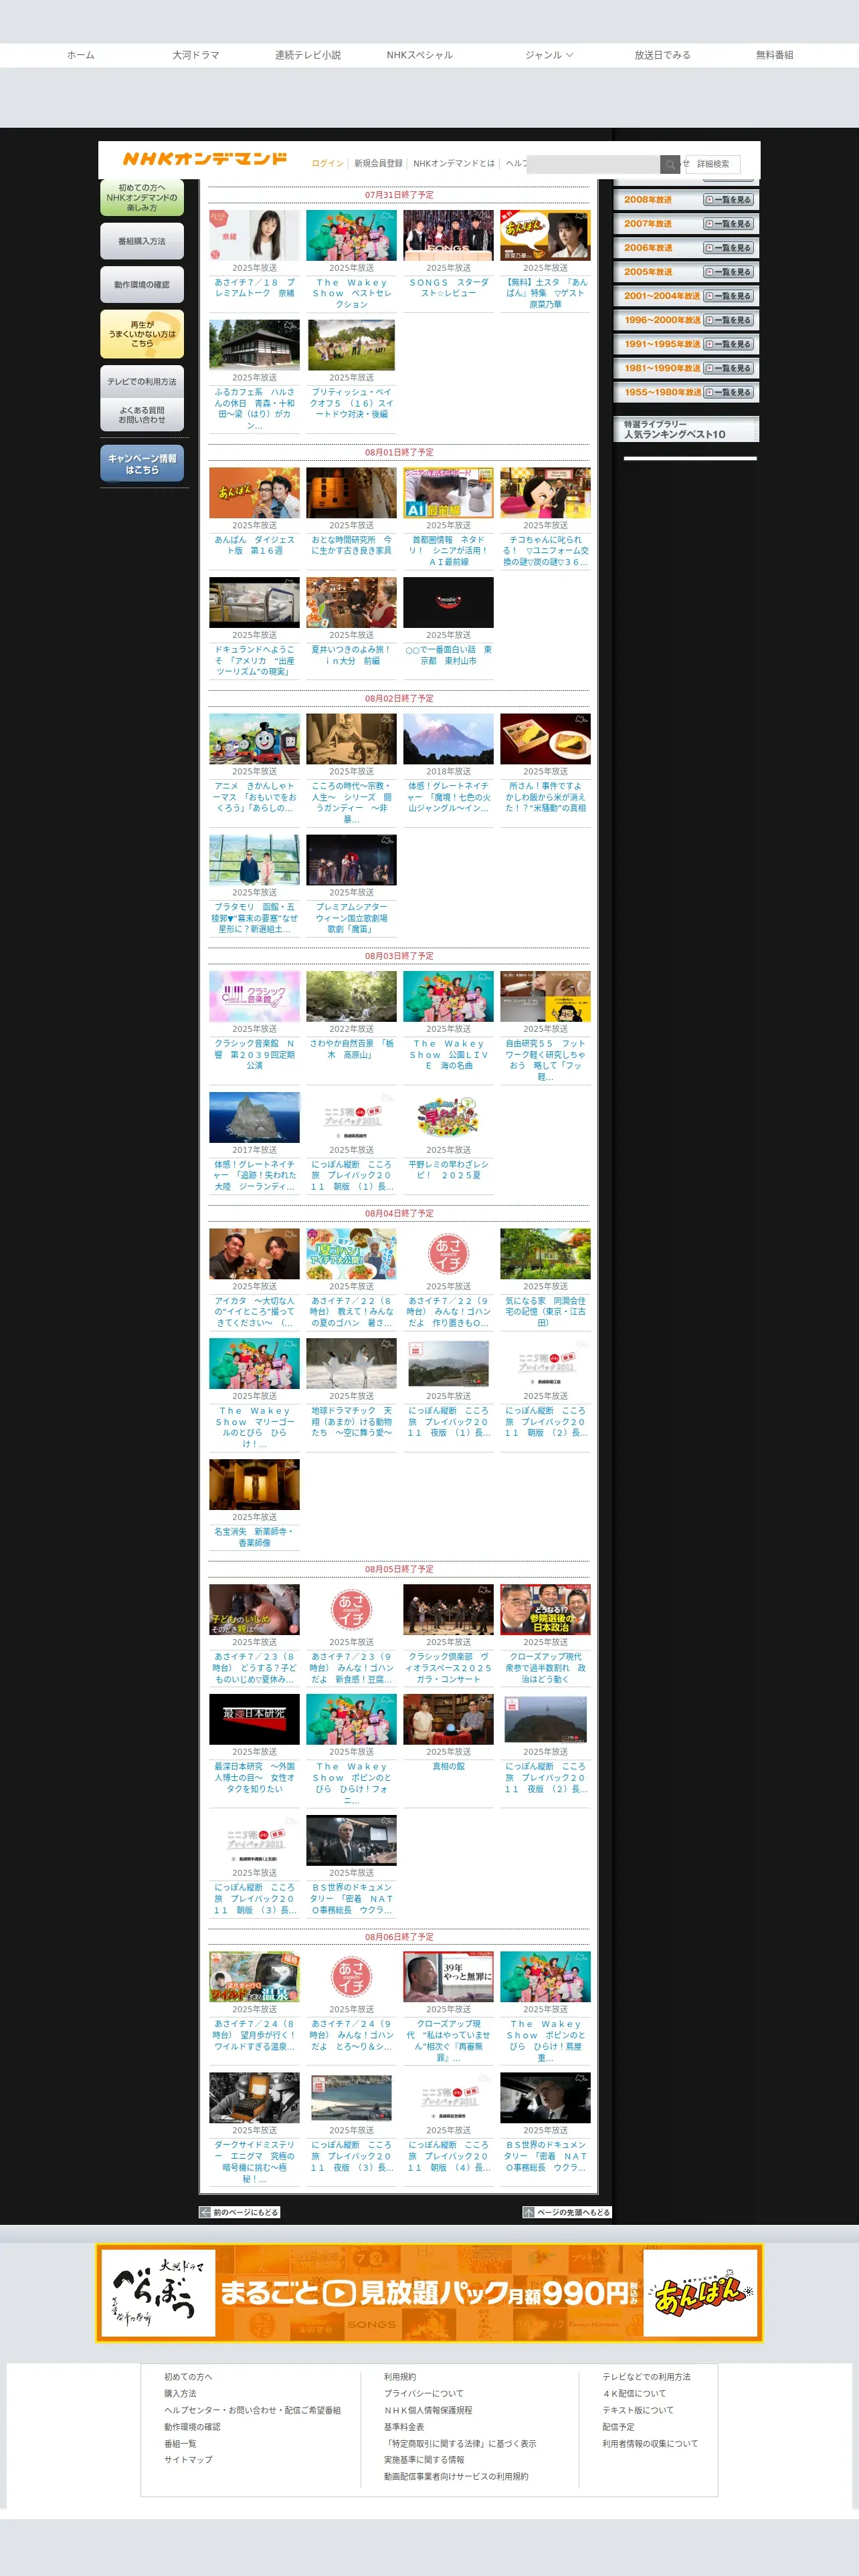
Task: Open thumbnail for クローズアップ現代 衆参で過半数割れ
Action: (x=545, y=1609)
